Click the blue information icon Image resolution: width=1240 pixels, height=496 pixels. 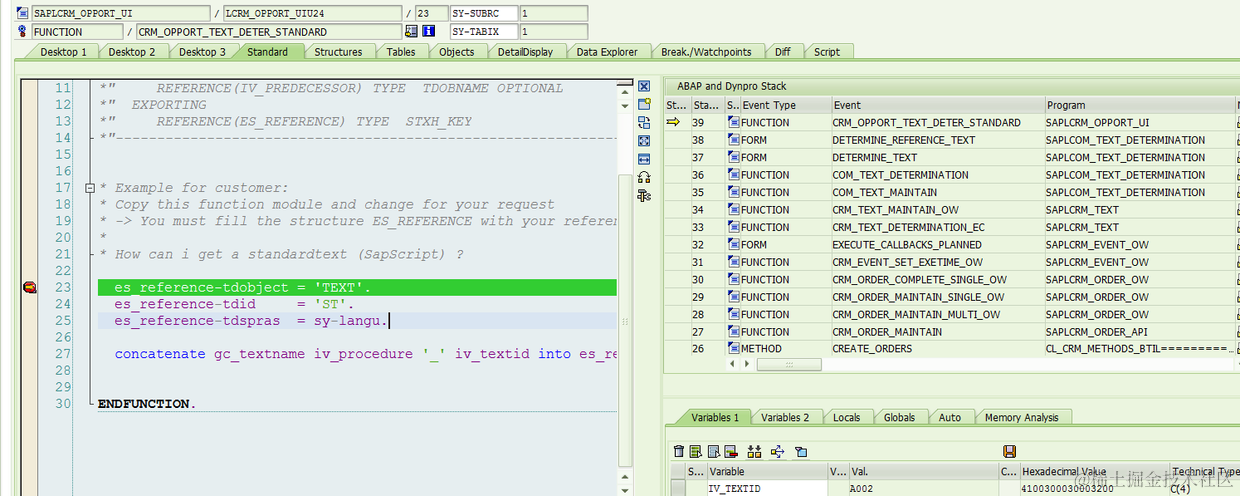pos(429,32)
